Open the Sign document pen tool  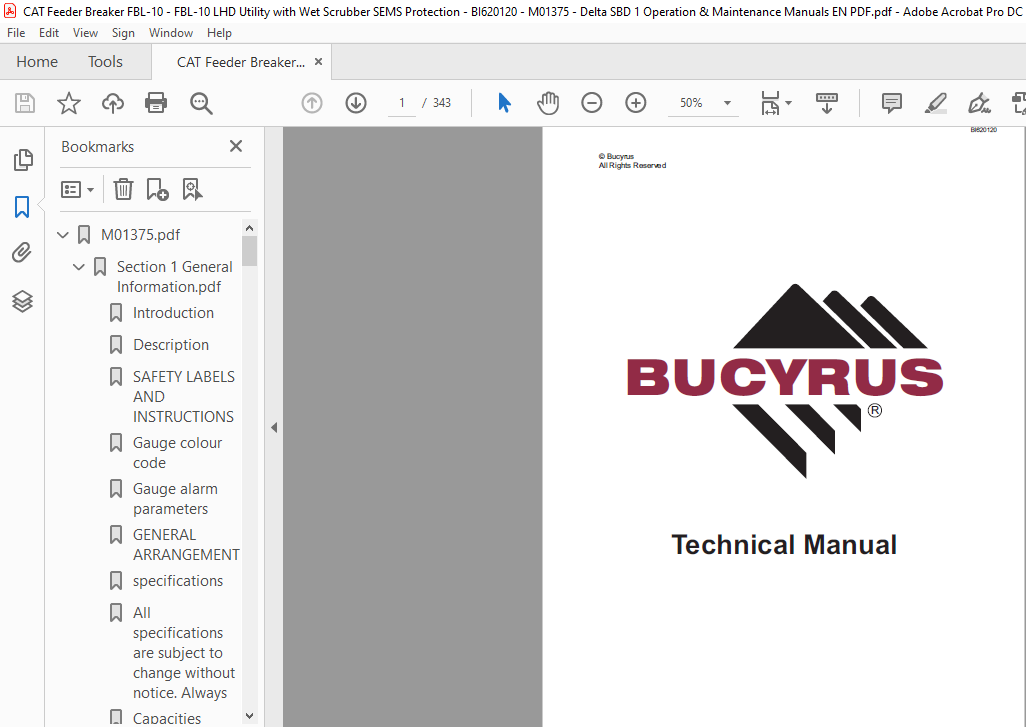(x=979, y=103)
